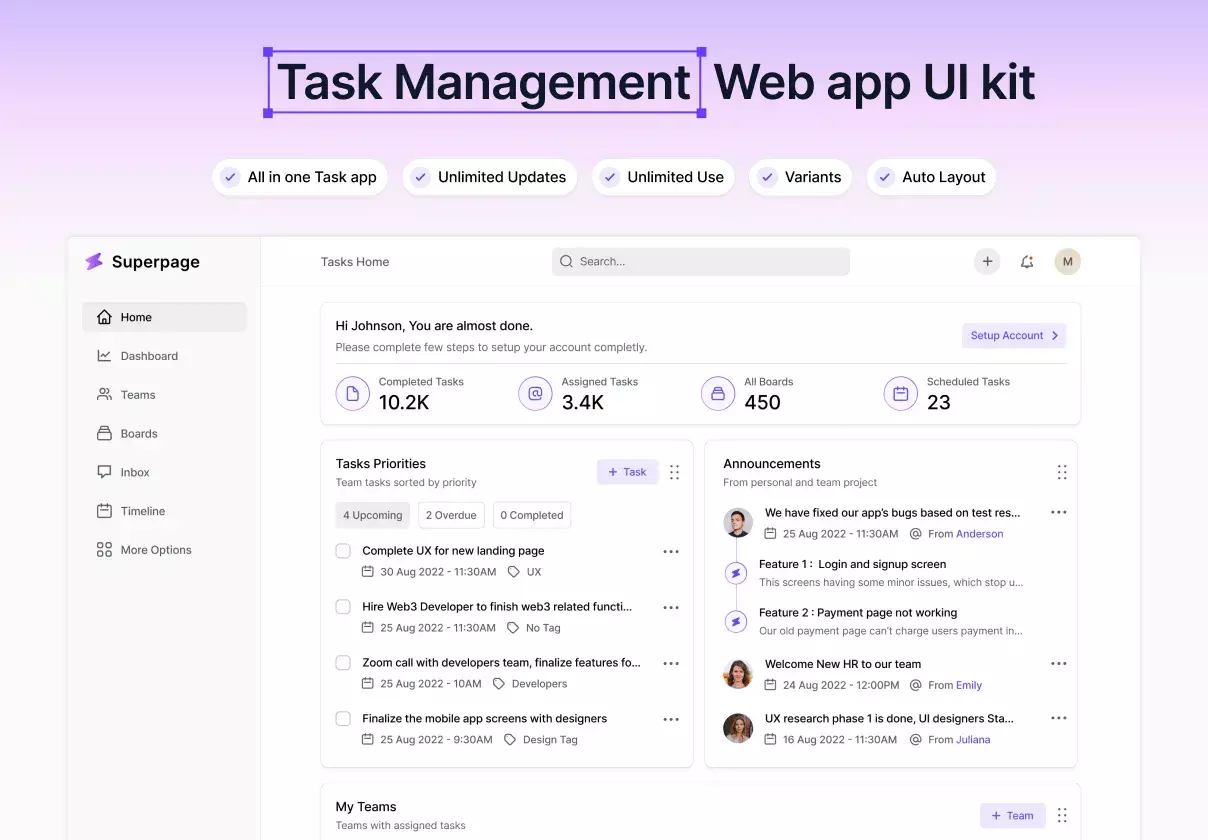
Task: Open More Options in the sidebar
Action: 155,550
